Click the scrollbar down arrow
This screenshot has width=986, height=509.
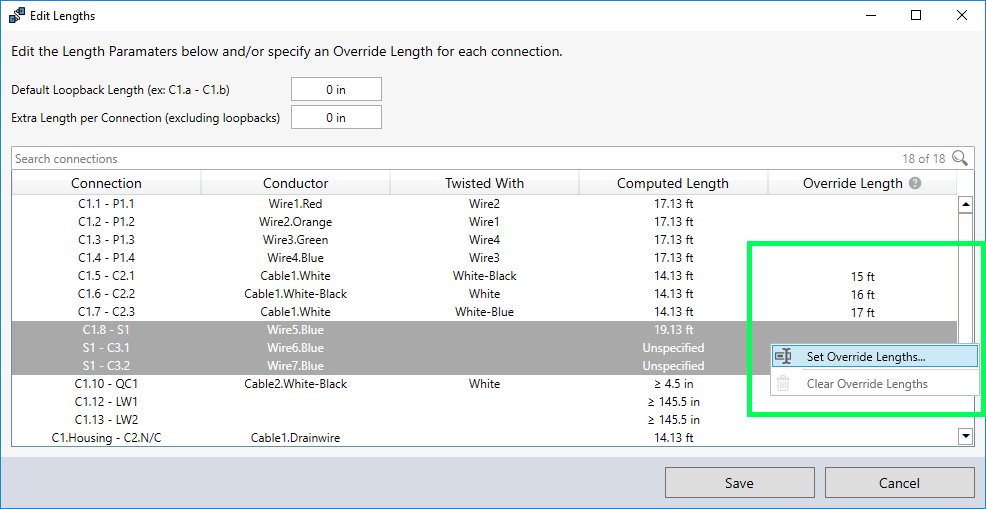tap(965, 435)
